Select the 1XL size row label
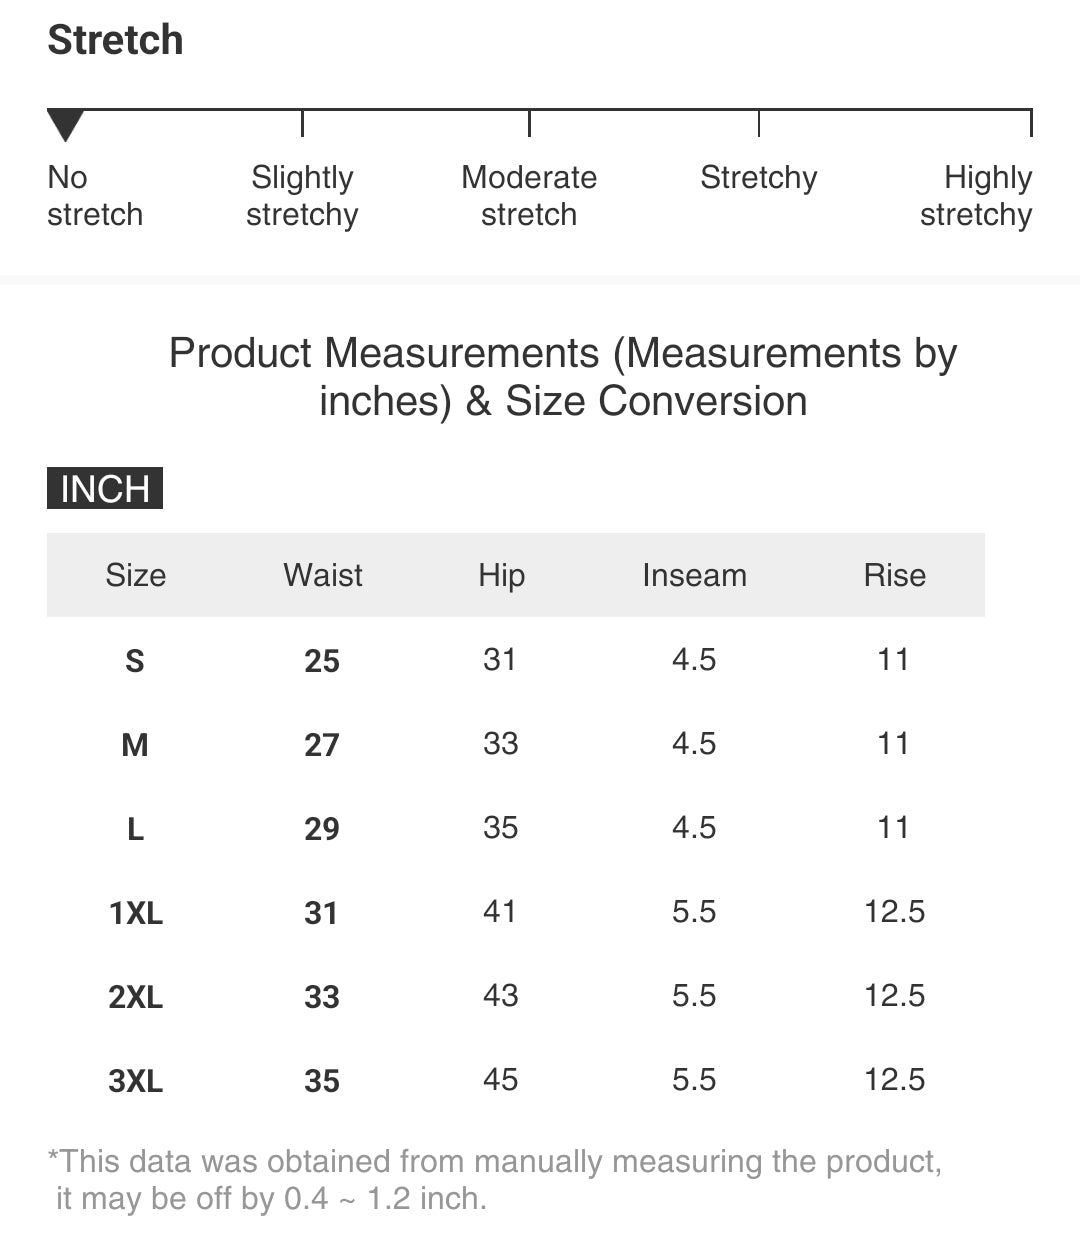The height and width of the screenshot is (1259, 1080). pyautogui.click(x=136, y=913)
